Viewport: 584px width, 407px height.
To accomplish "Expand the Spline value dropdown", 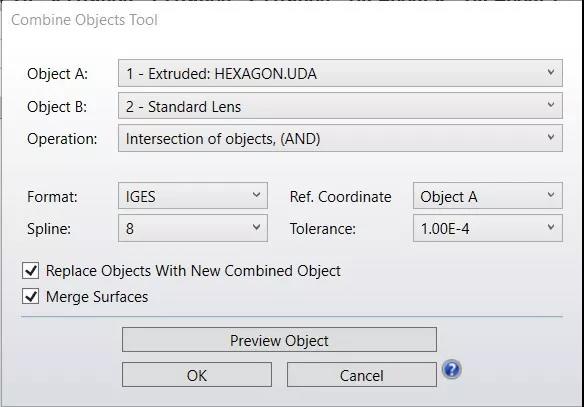I will 193,228.
